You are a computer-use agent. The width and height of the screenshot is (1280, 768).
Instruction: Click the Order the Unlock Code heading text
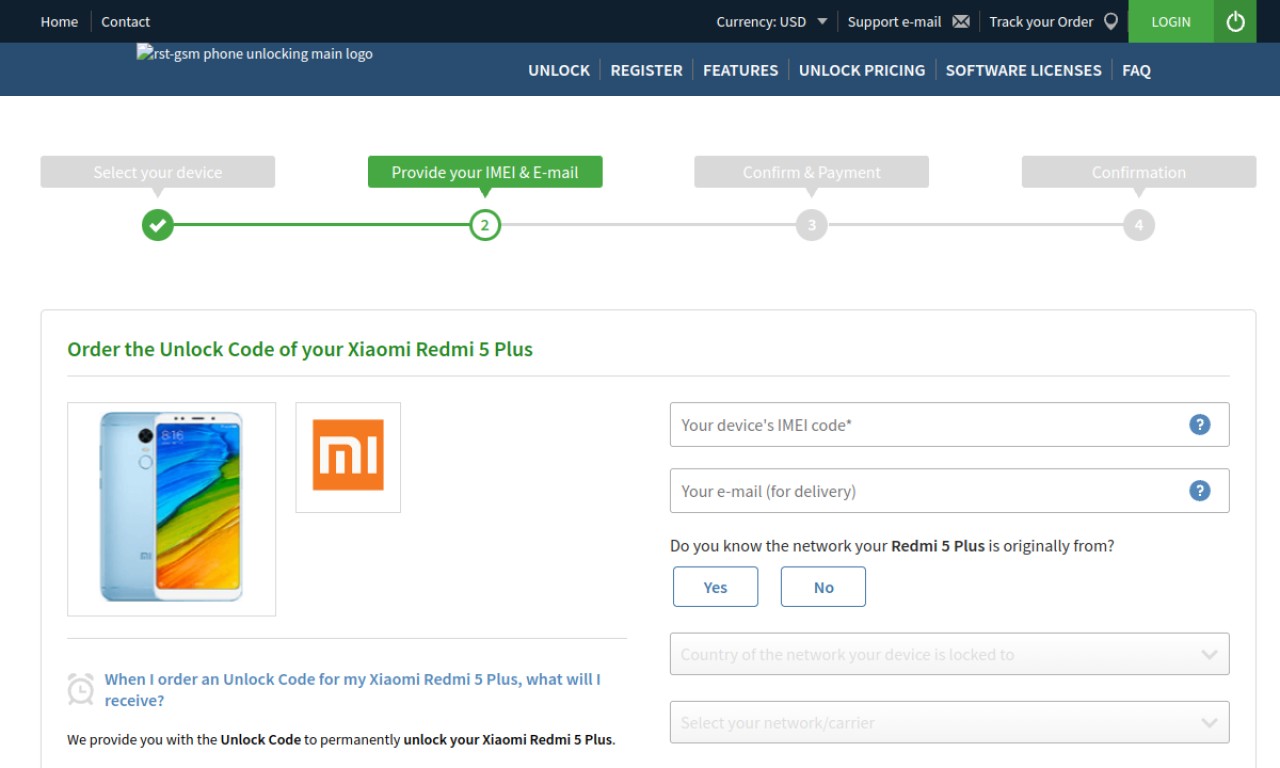pos(300,349)
